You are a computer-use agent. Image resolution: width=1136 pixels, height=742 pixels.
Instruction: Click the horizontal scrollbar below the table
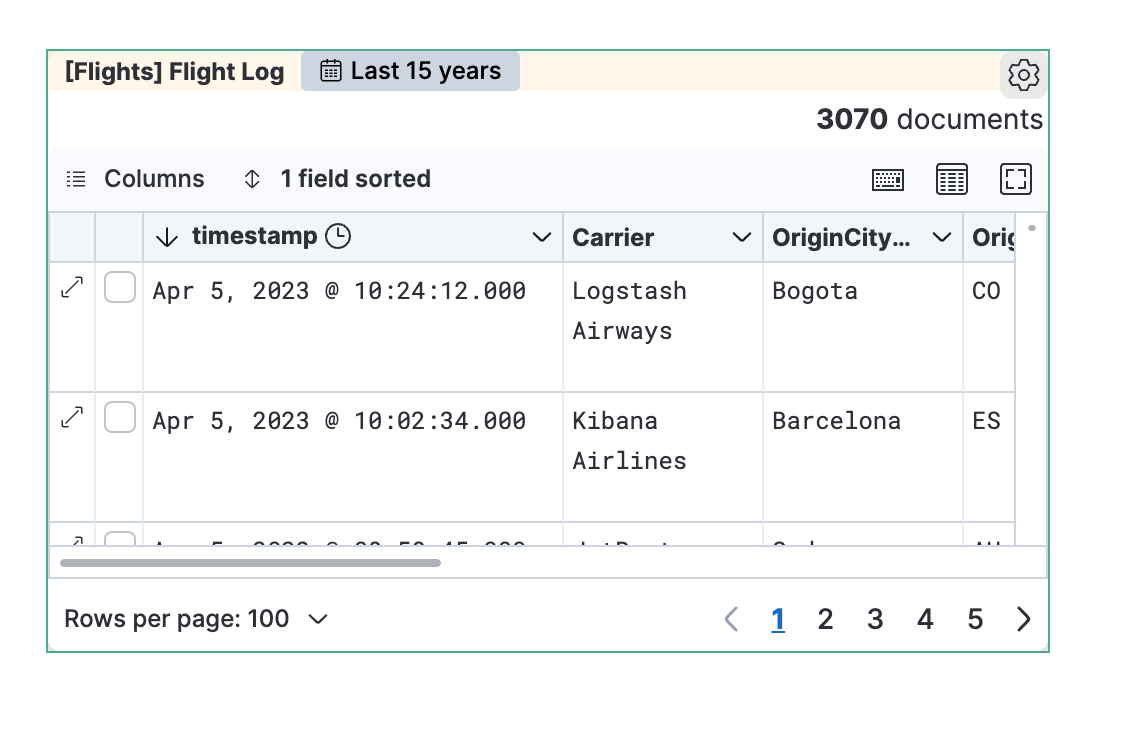click(x=250, y=563)
